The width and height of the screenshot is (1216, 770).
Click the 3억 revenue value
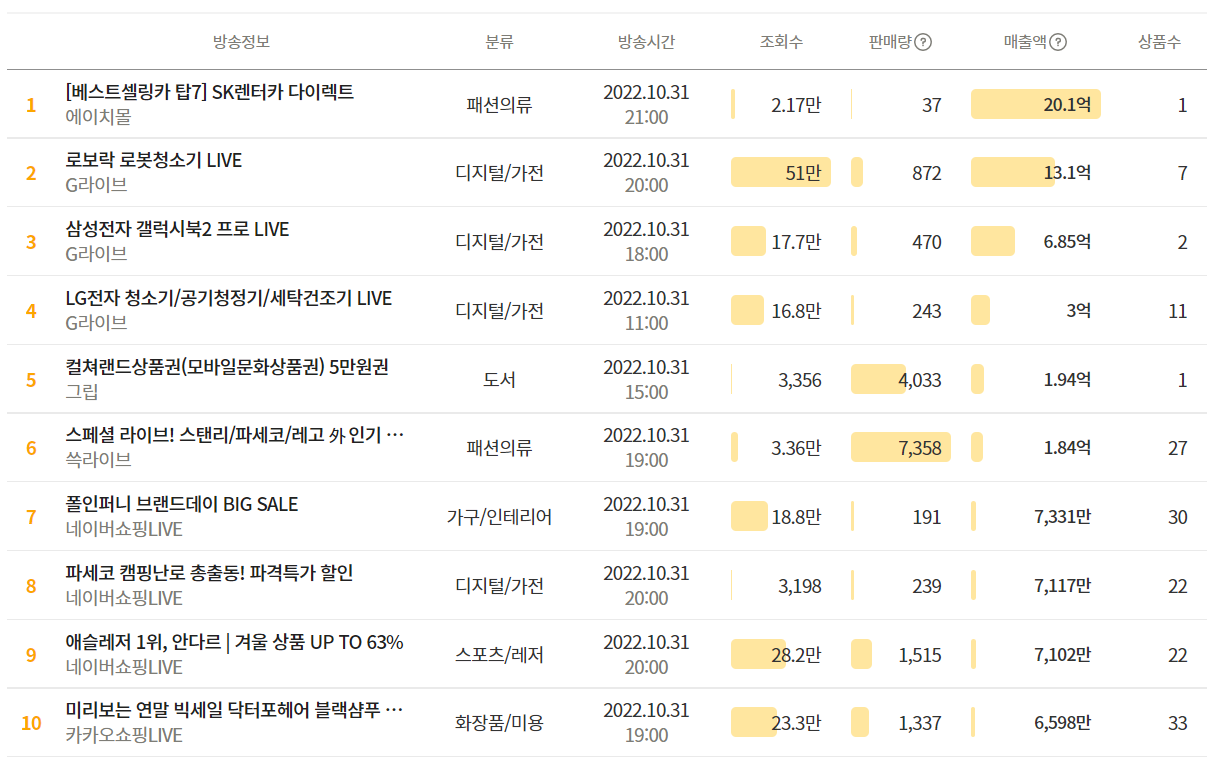click(x=1078, y=310)
